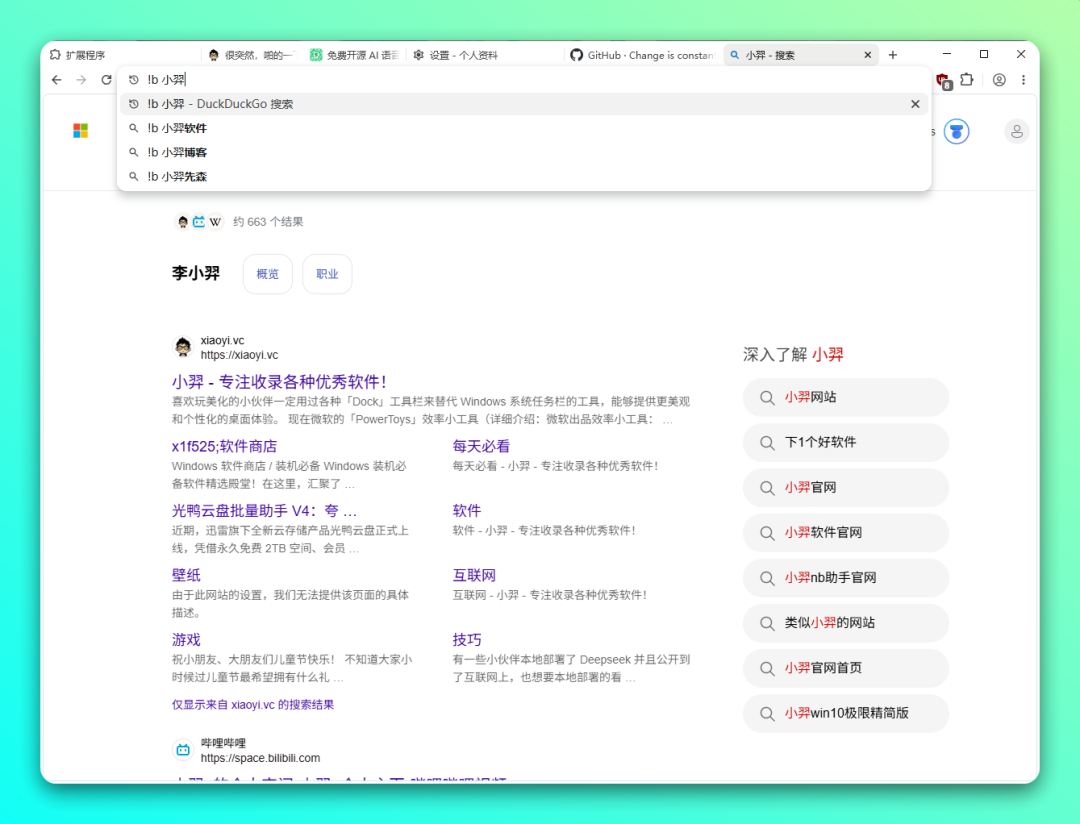Click the Bing sign-in person icon

(1017, 131)
